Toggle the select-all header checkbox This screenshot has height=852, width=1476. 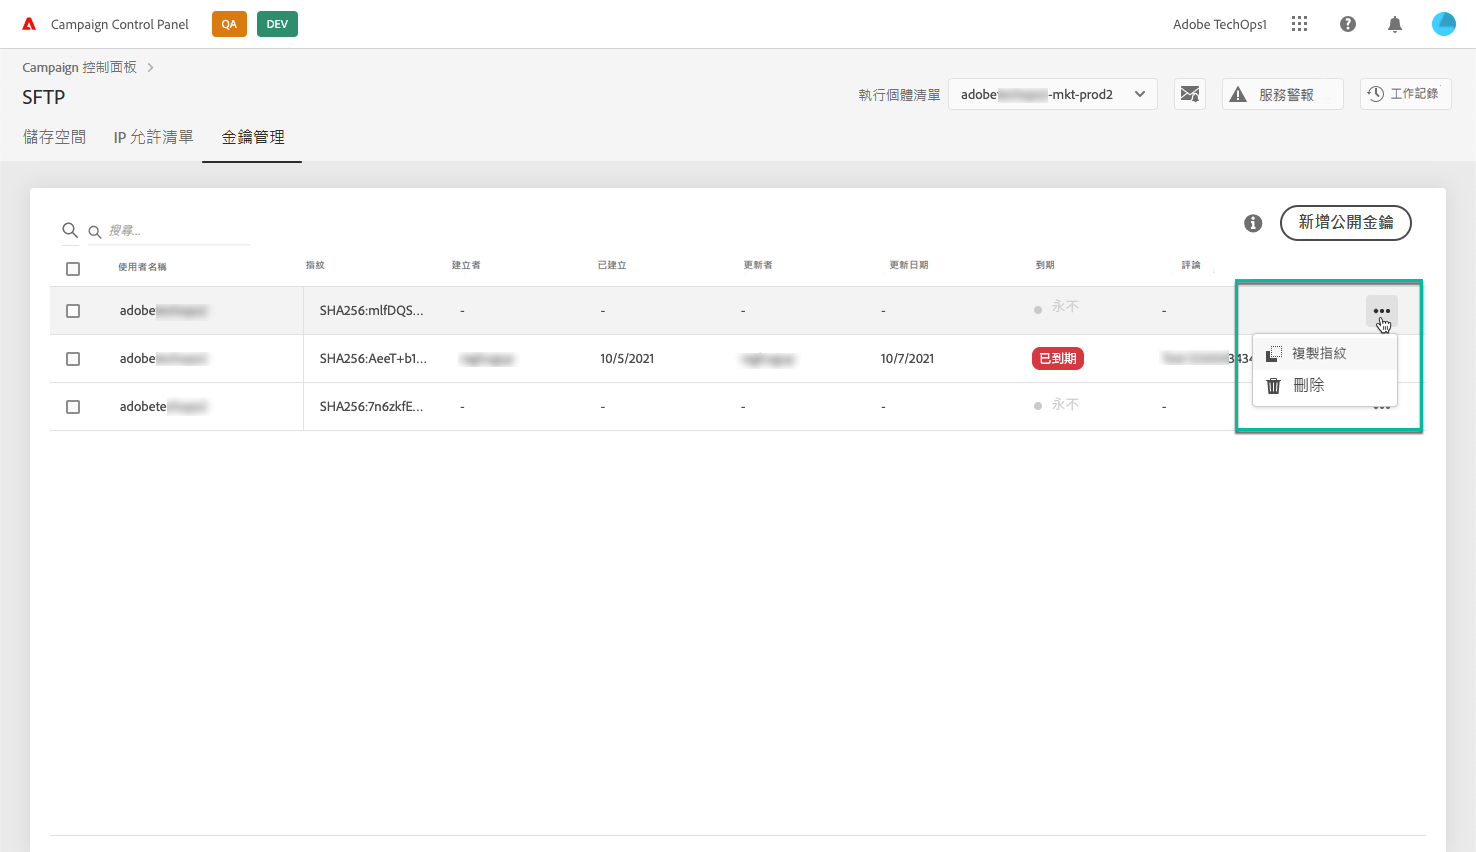point(73,269)
